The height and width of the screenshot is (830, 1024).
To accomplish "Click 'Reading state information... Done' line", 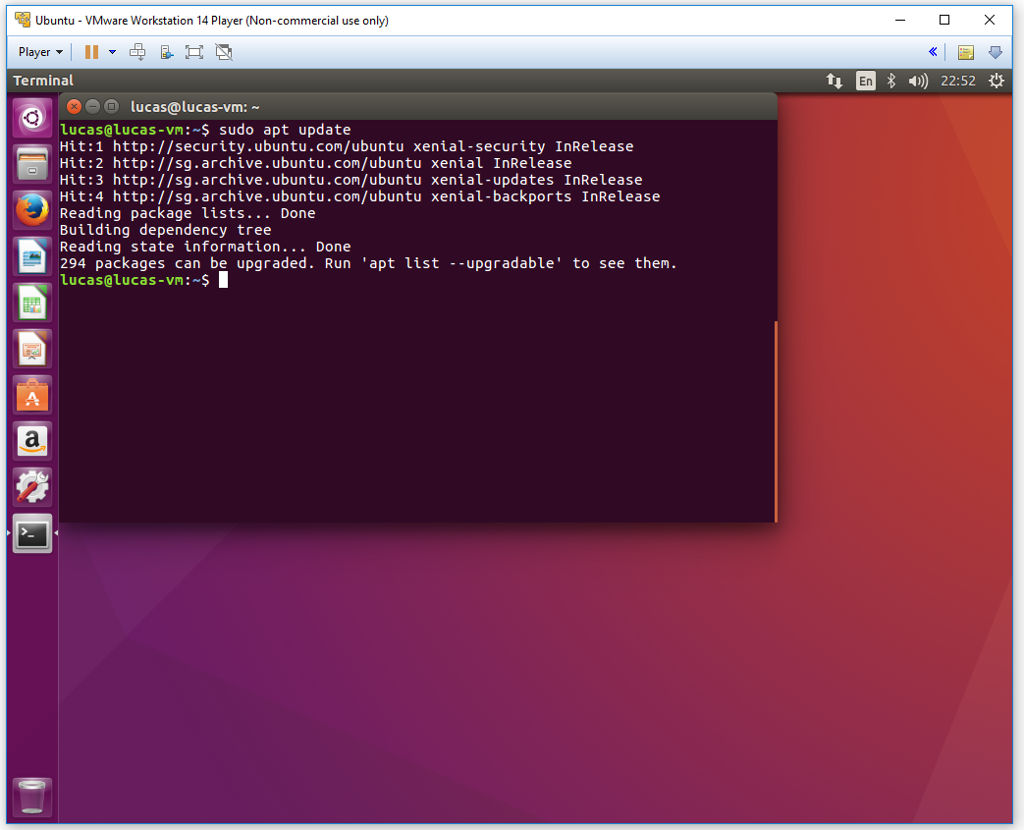I will [205, 247].
